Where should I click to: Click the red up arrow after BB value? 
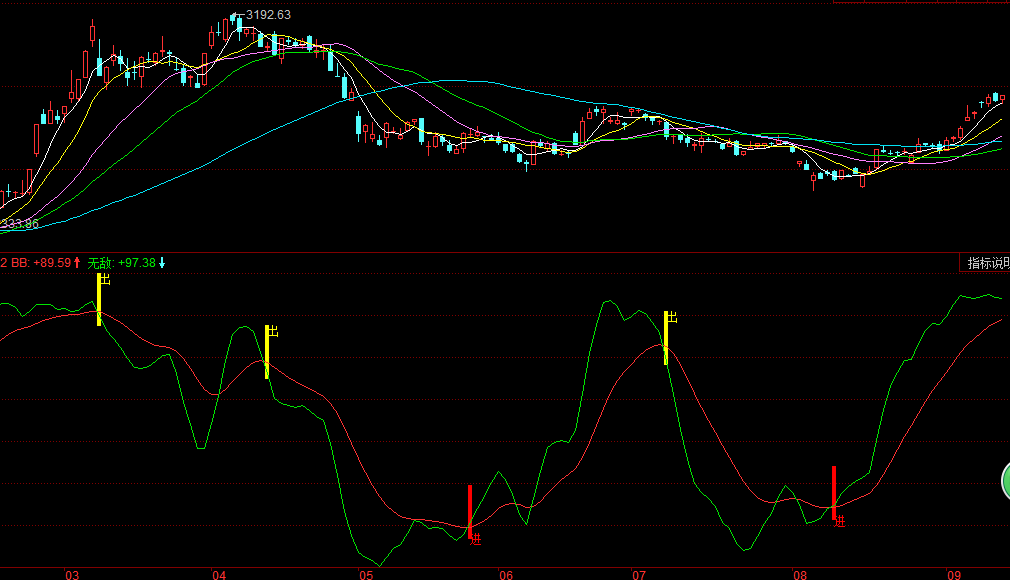click(77, 263)
